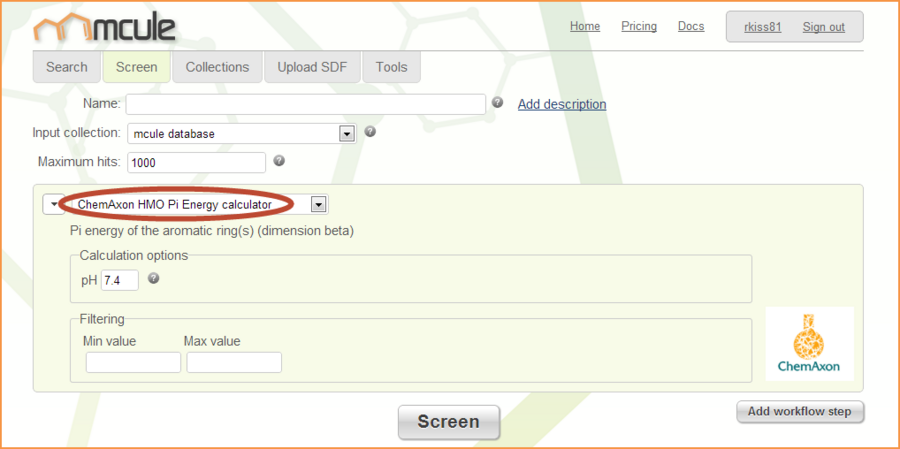The height and width of the screenshot is (449, 900).
Task: Click into the Name text field
Action: pyautogui.click(x=305, y=104)
